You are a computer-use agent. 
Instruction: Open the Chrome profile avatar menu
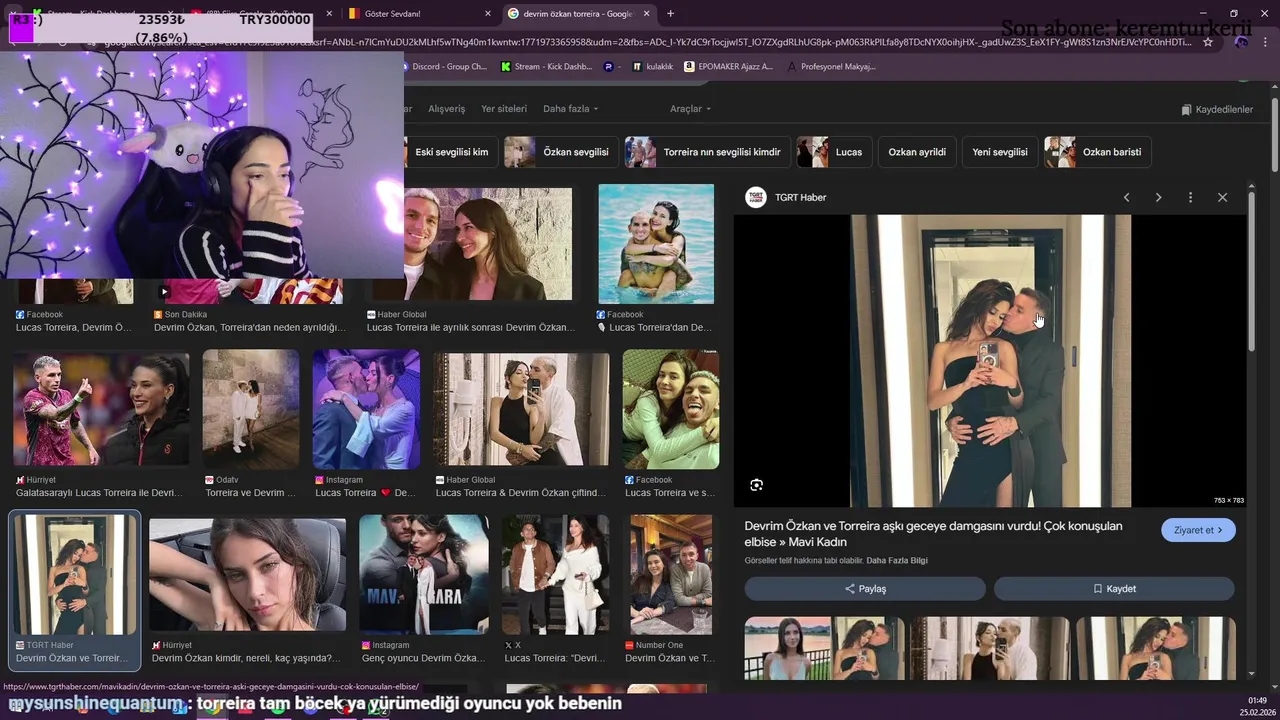(1241, 42)
